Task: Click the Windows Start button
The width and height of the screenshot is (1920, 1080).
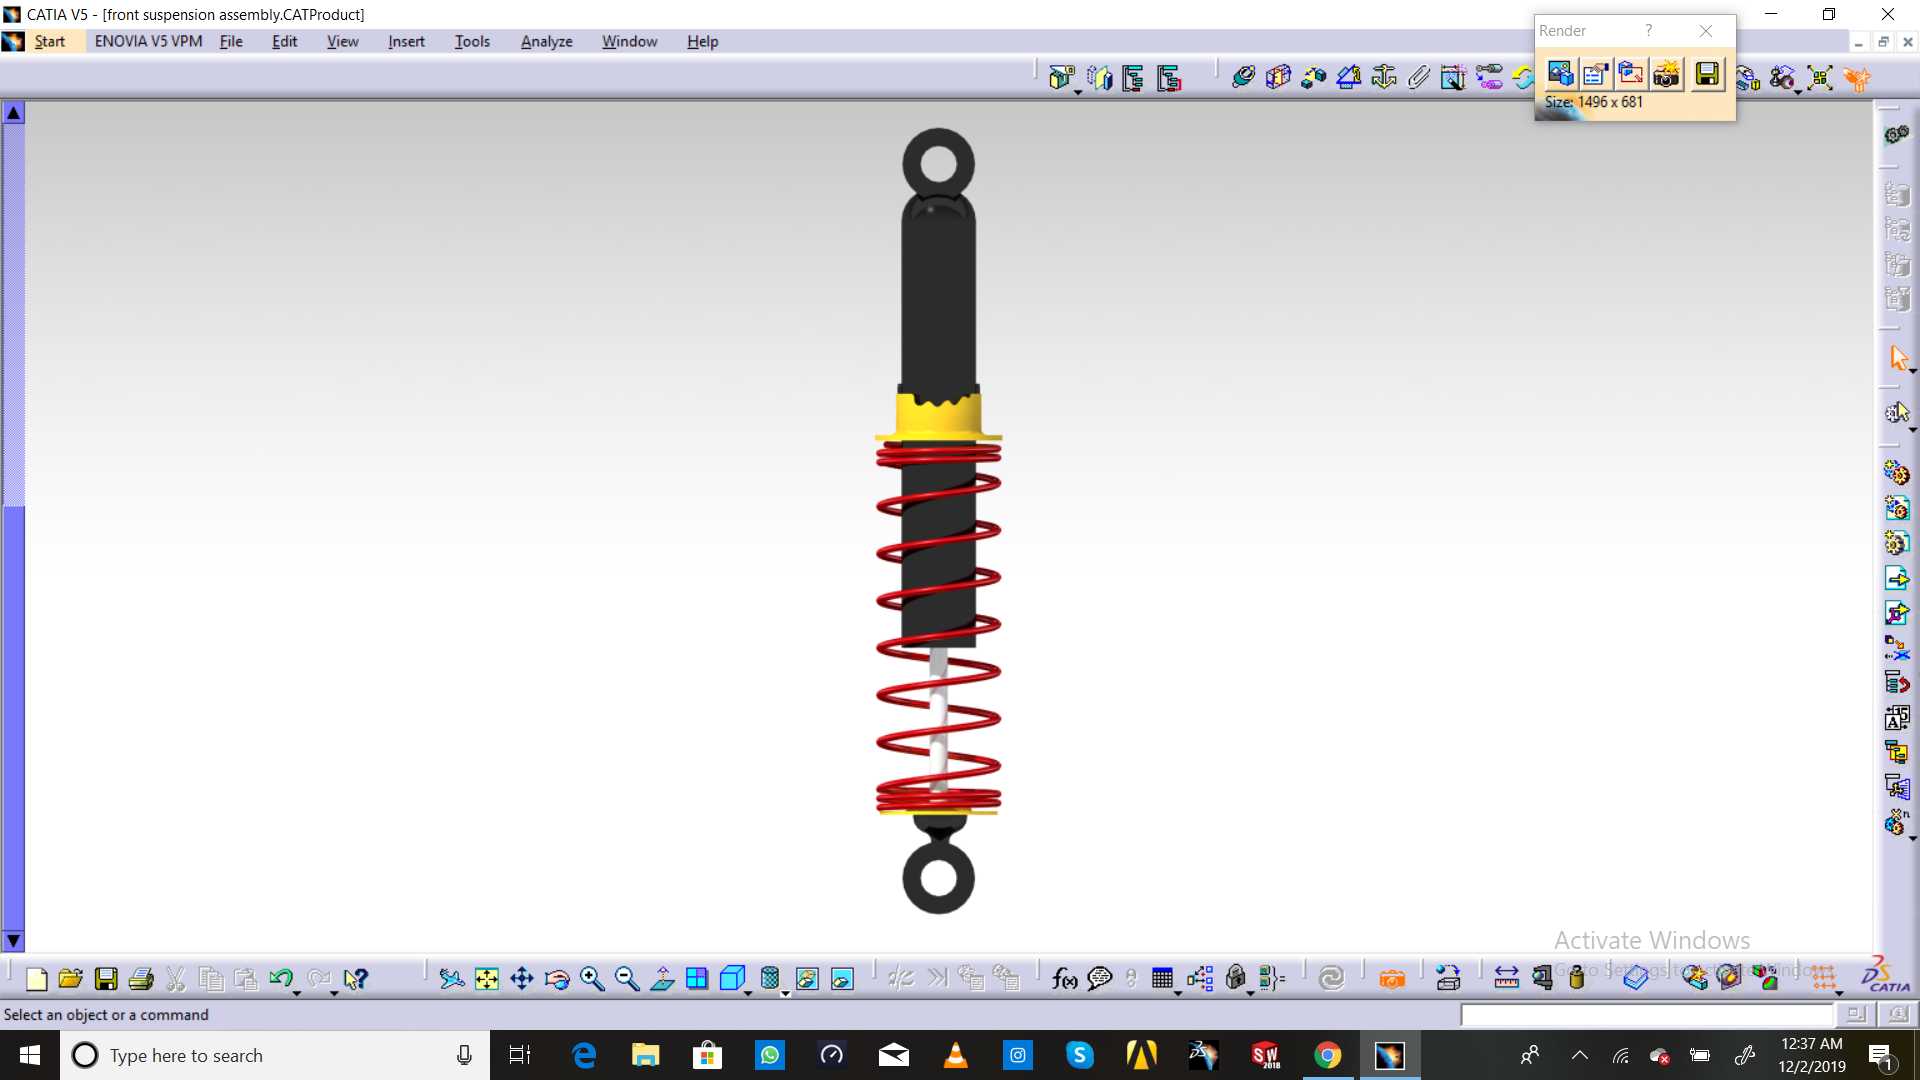Action: (30, 1055)
